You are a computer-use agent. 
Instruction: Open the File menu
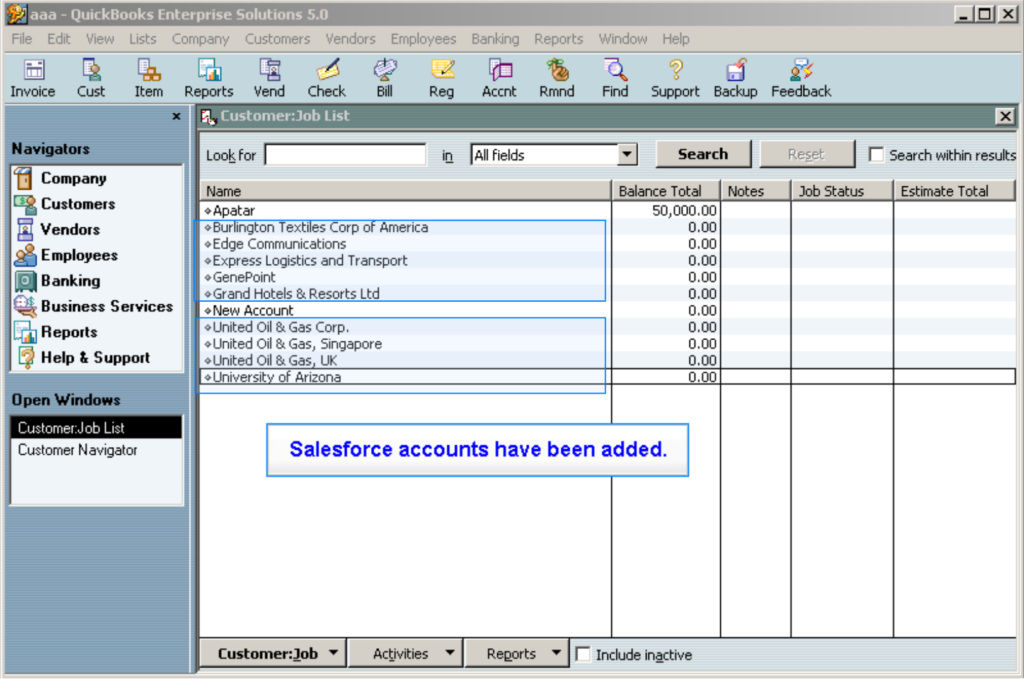coord(22,39)
